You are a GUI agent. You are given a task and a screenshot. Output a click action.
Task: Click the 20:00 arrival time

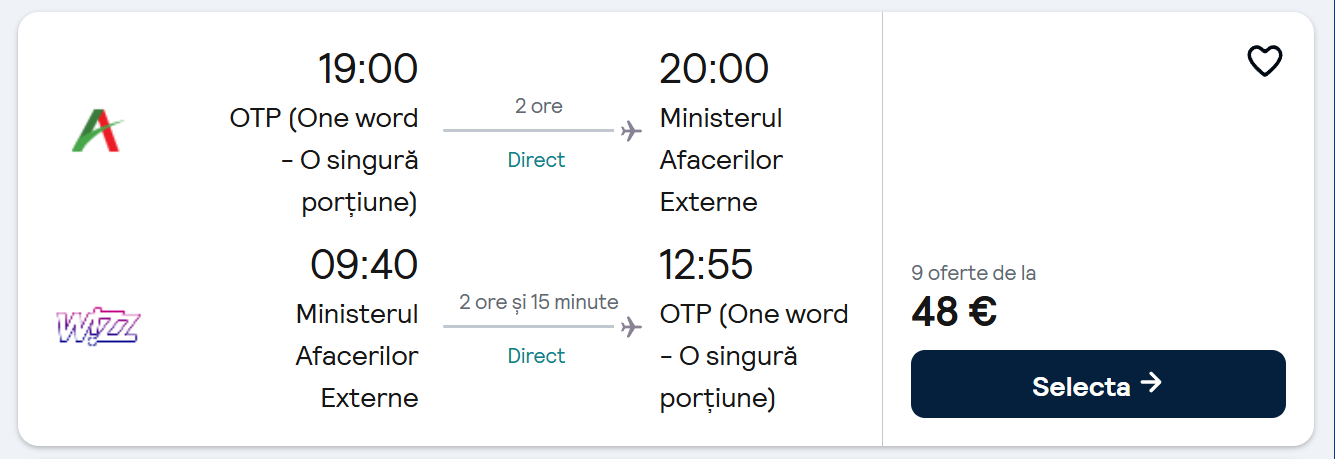coord(714,69)
